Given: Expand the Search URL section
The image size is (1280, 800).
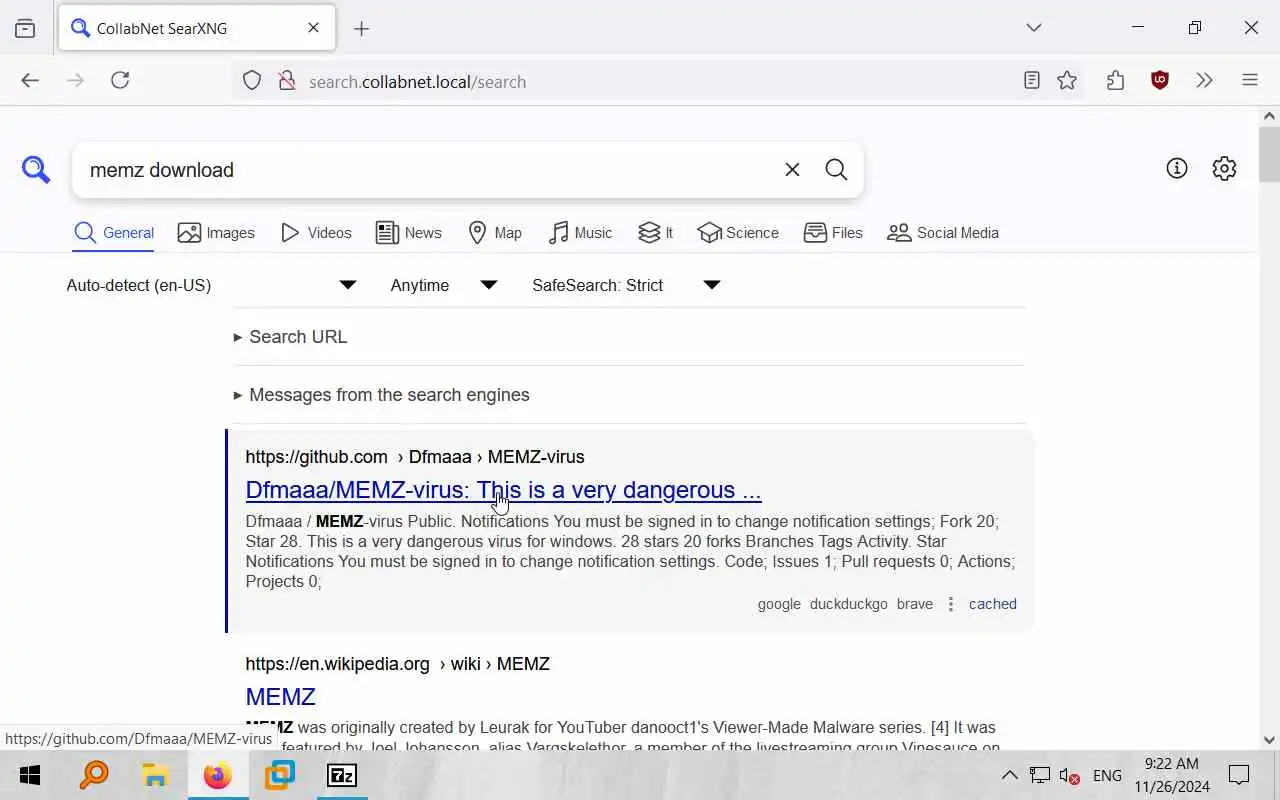Looking at the screenshot, I should 290,337.
